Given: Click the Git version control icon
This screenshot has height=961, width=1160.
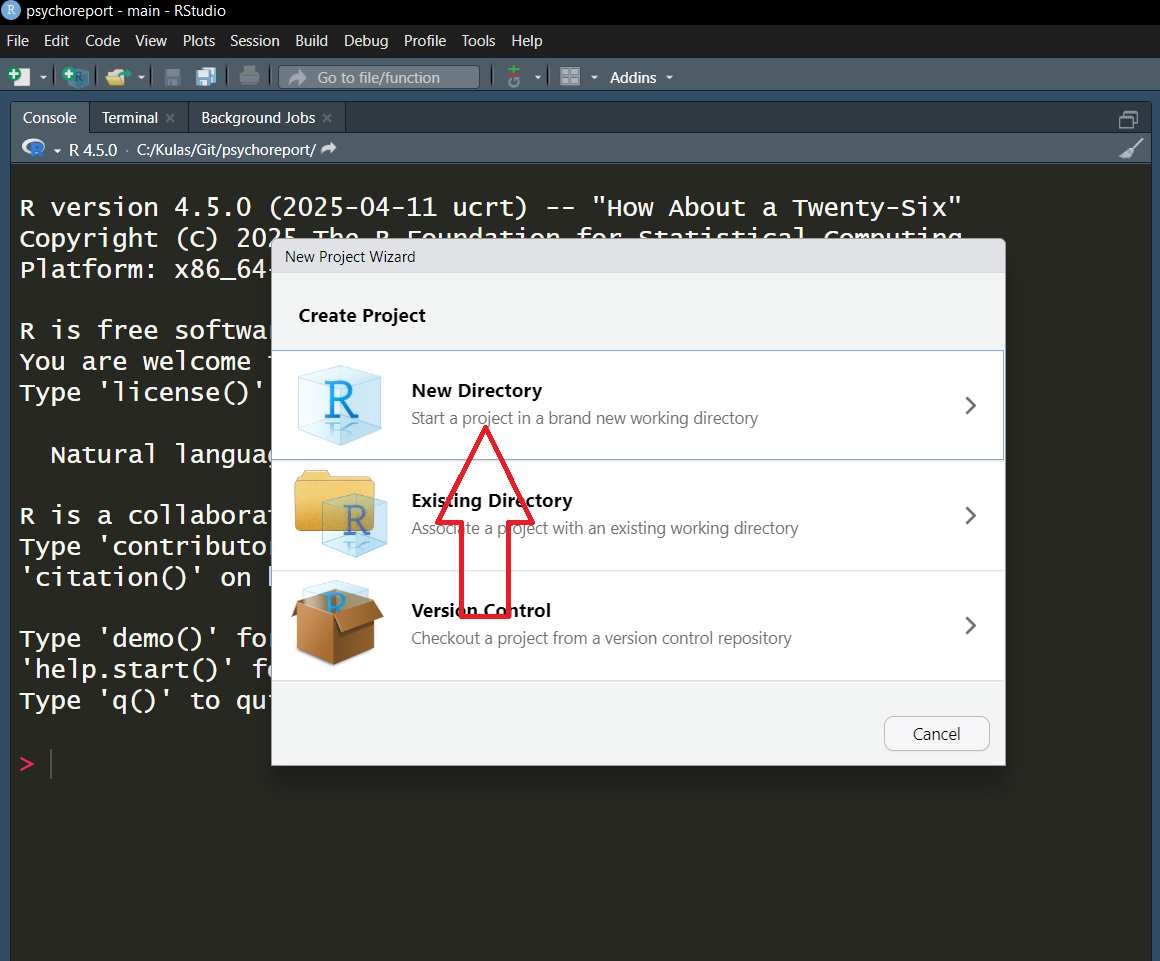Looking at the screenshot, I should [514, 77].
